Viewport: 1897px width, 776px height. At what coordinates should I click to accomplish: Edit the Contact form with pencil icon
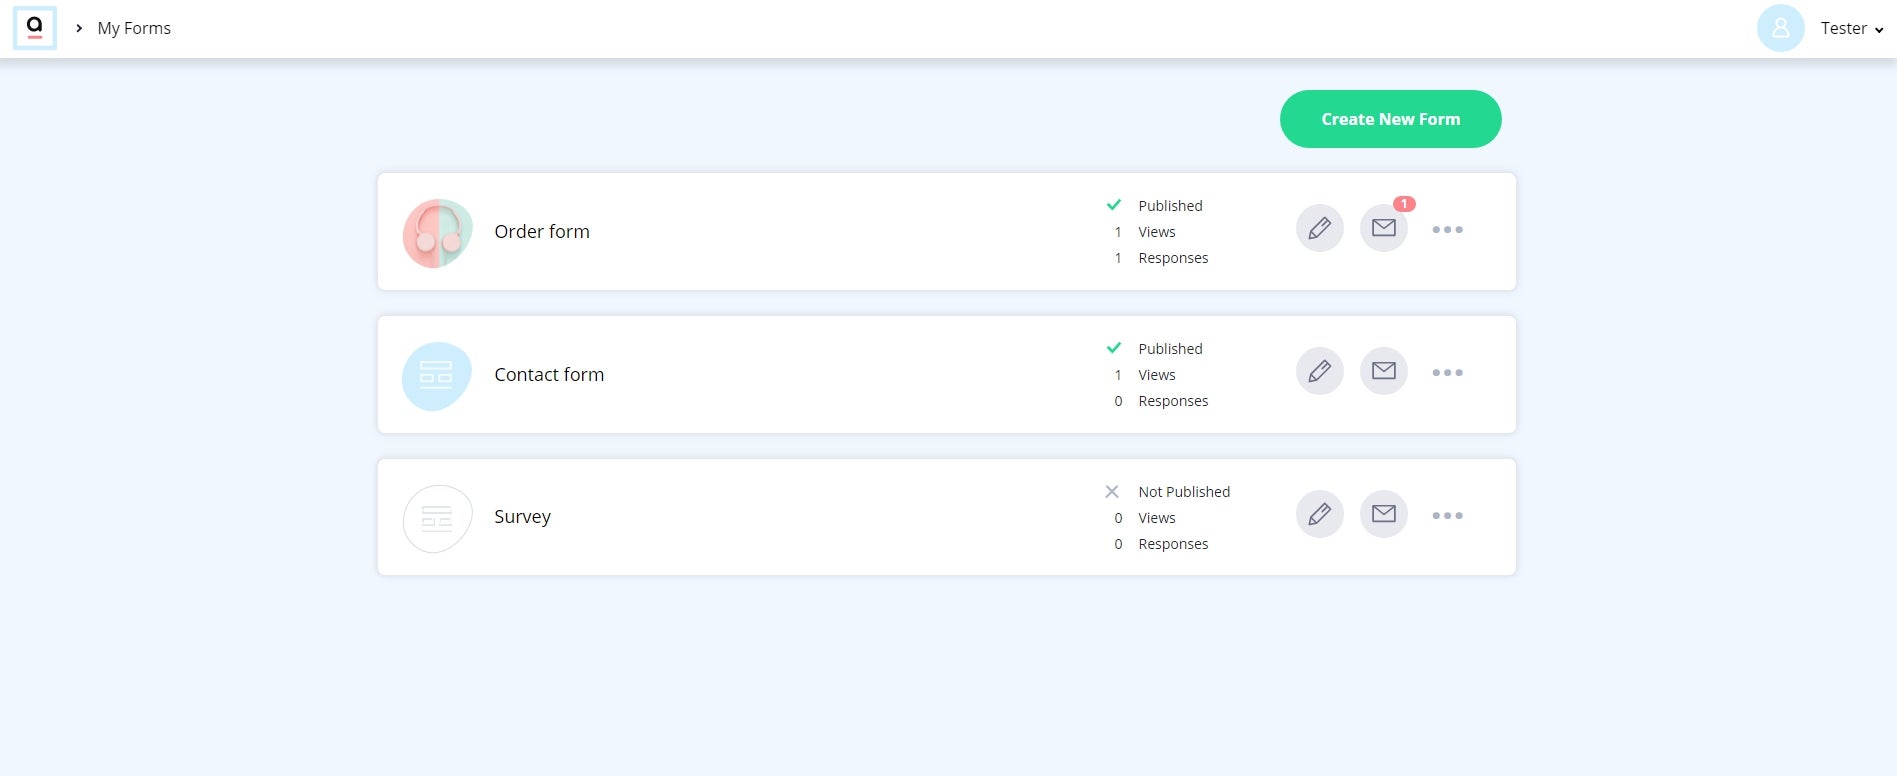1319,371
